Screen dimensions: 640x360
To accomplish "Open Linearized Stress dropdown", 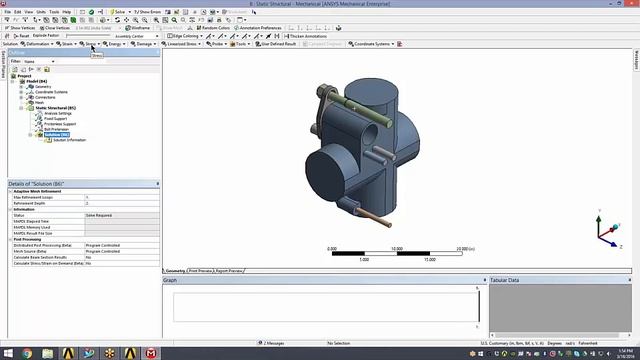I will [181, 44].
